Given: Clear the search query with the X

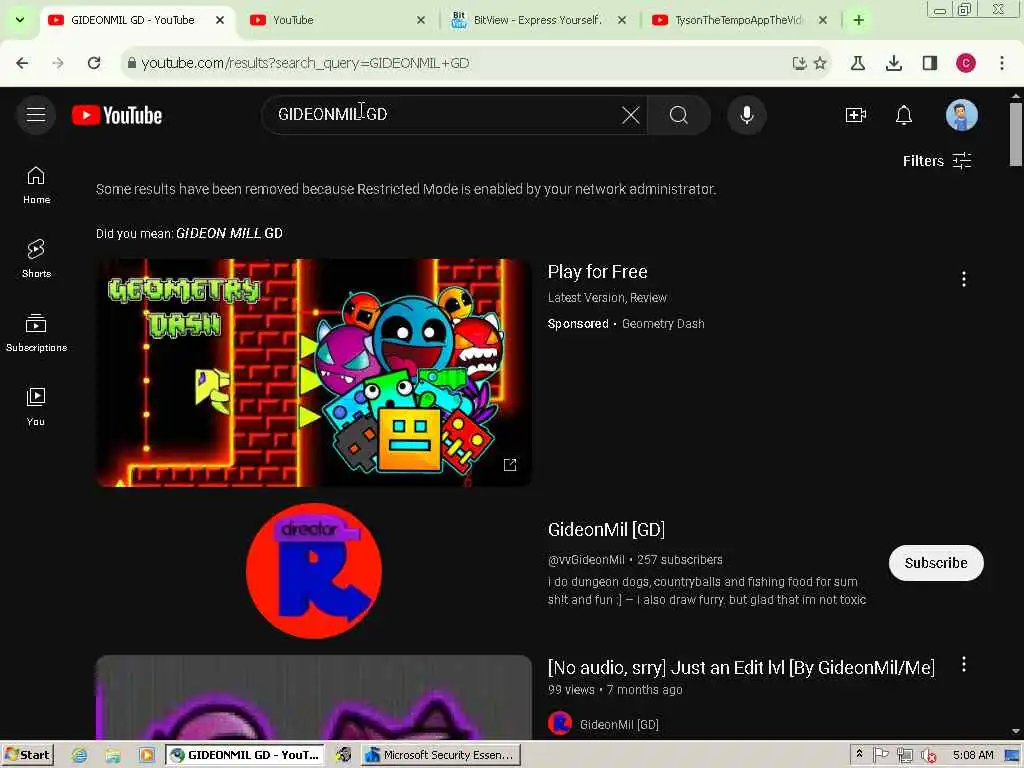Looking at the screenshot, I should (x=630, y=116).
